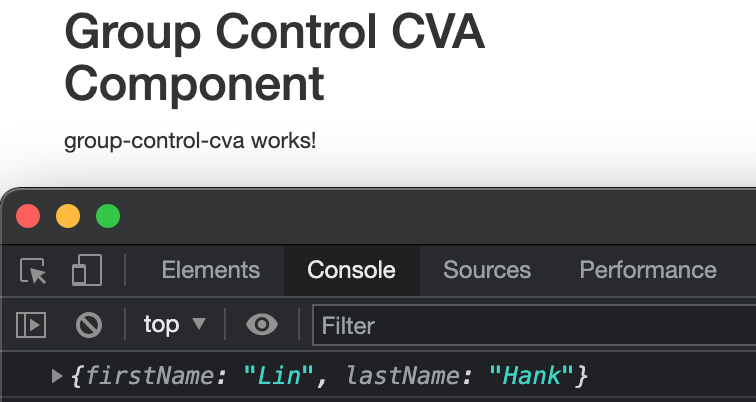Click the "Hank" string value

click(x=531, y=375)
